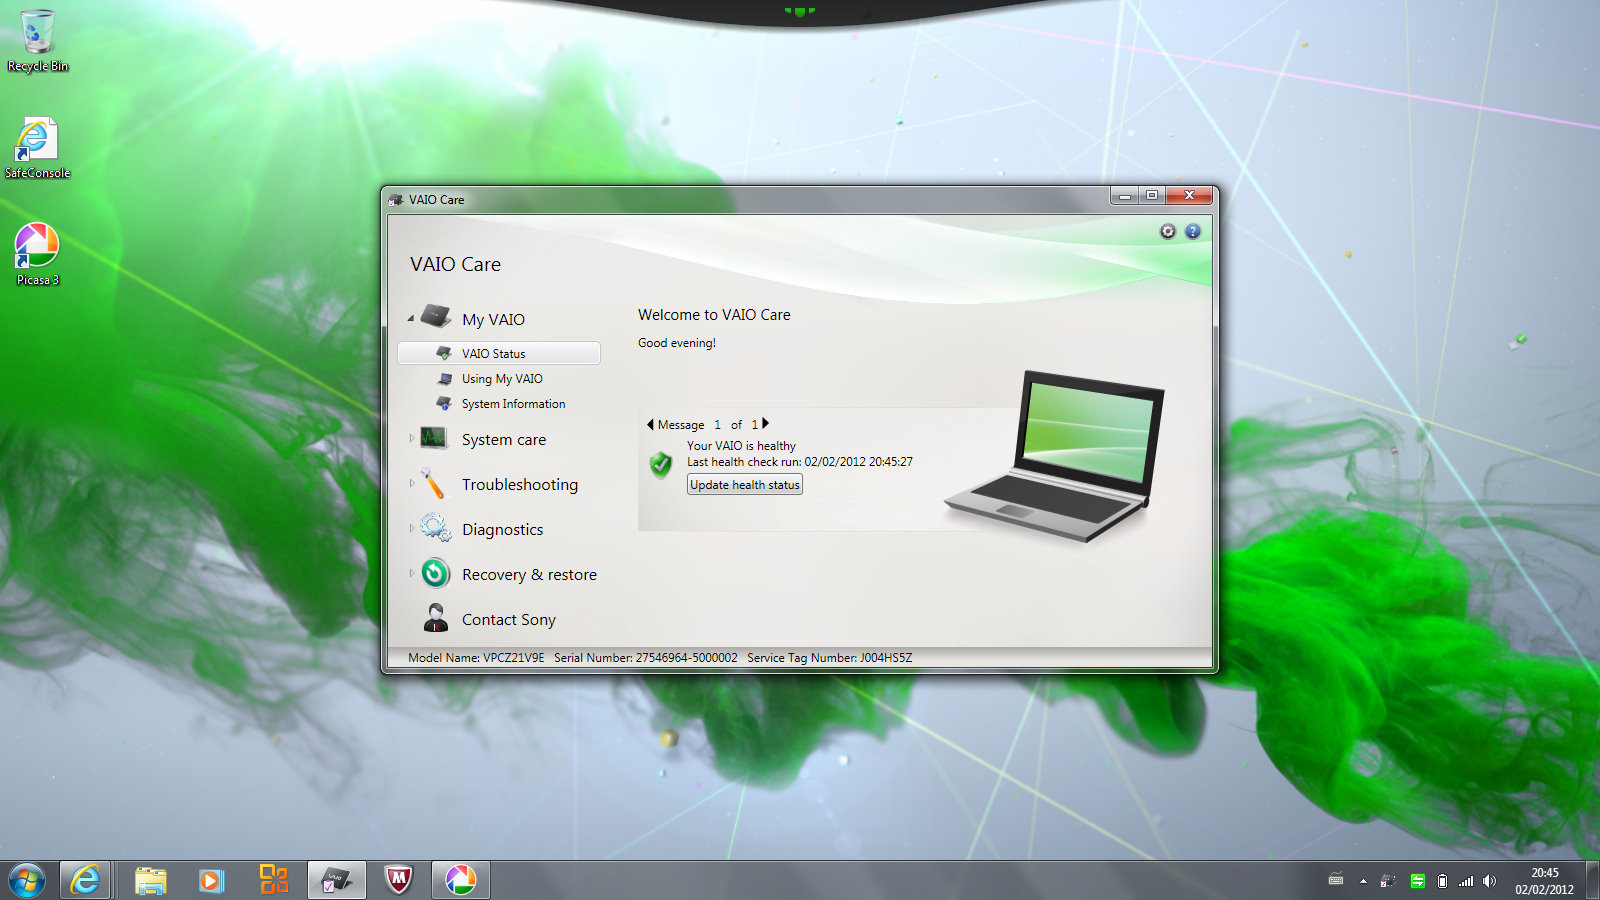Screen dimensions: 1600x900
Task: Open Picasa on the taskbar
Action: pyautogui.click(x=461, y=880)
